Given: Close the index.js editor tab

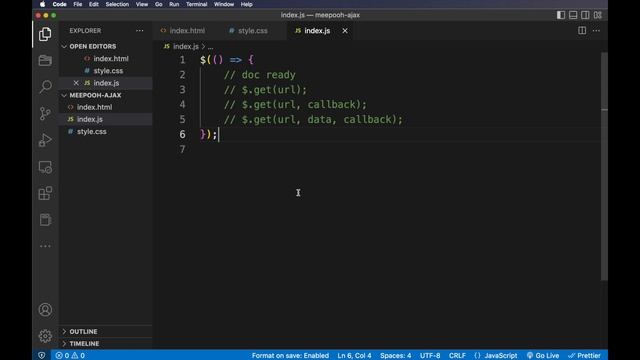Looking at the screenshot, I should [345, 31].
